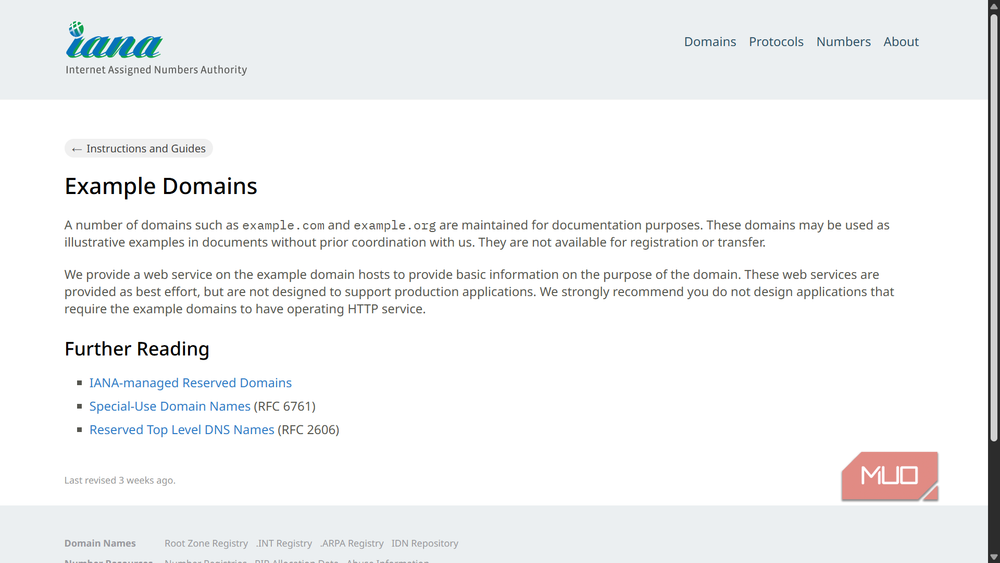Open the Numbers menu item
Image resolution: width=1000 pixels, height=563 pixels.
click(x=843, y=41)
